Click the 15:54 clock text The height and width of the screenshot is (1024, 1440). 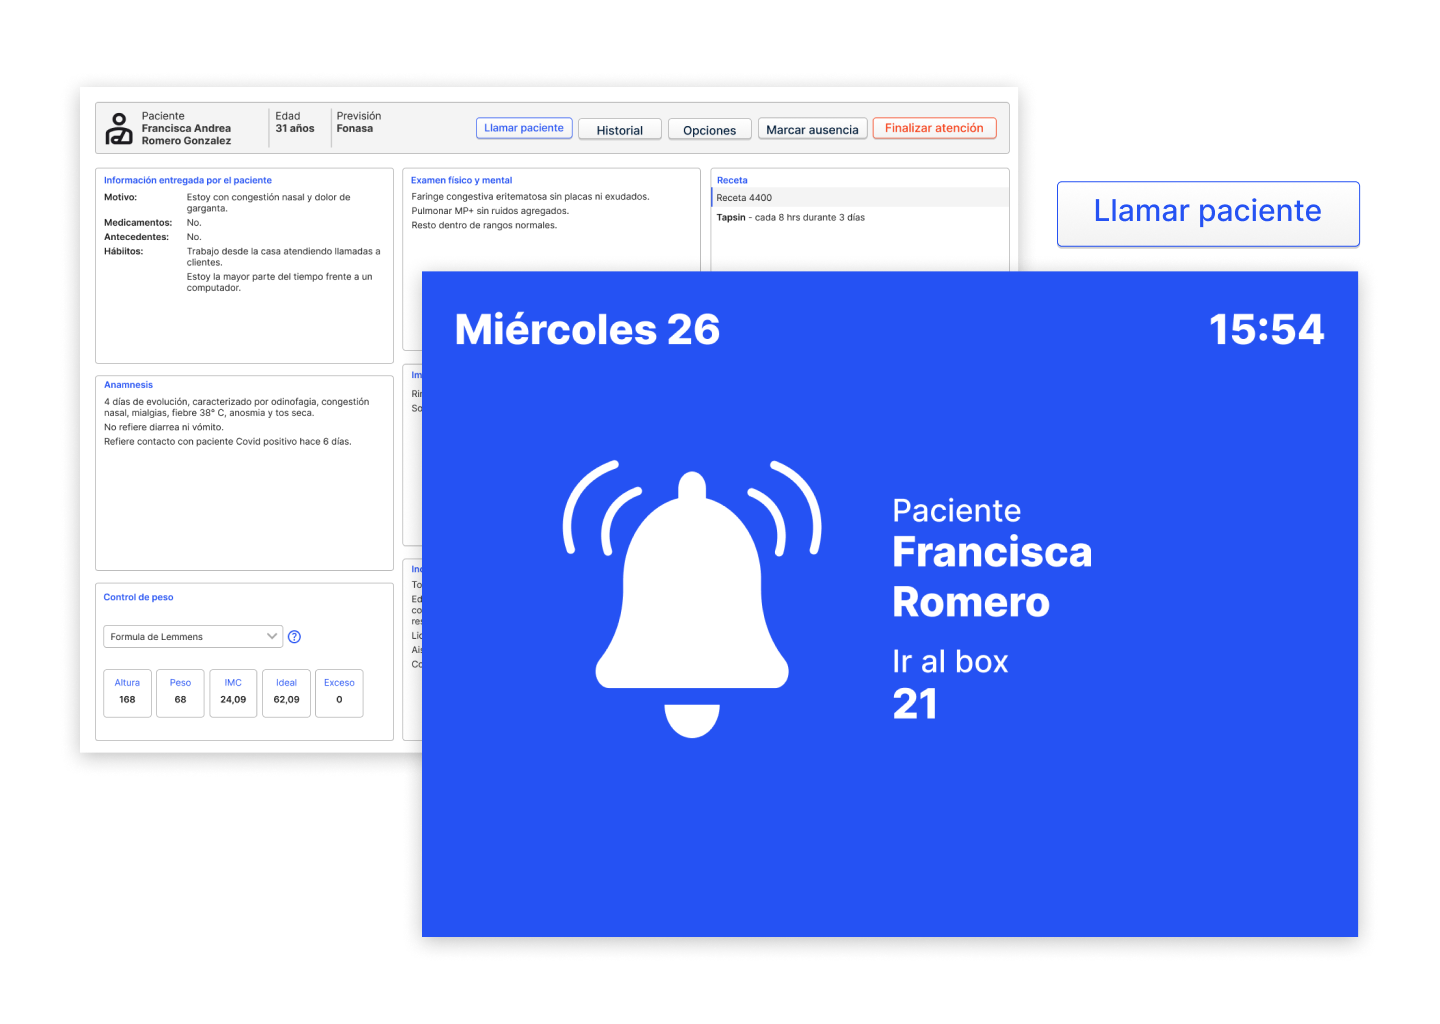(x=1266, y=330)
